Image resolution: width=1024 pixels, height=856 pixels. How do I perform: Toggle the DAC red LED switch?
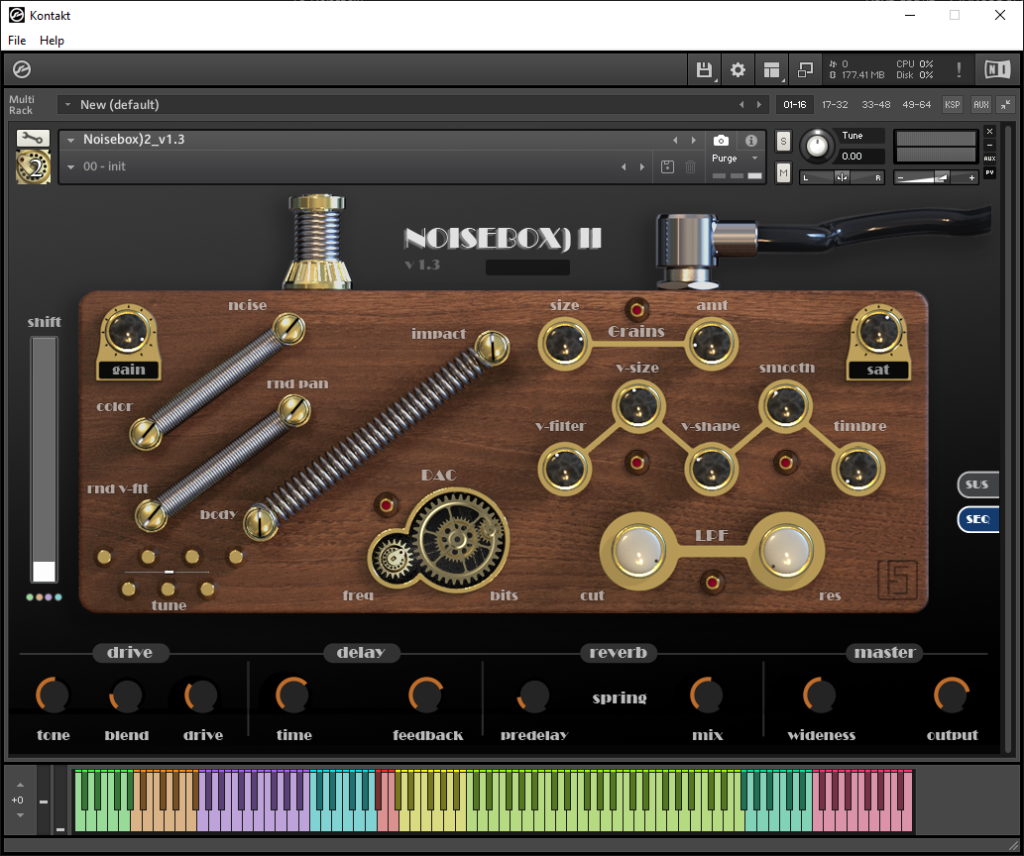(x=387, y=505)
